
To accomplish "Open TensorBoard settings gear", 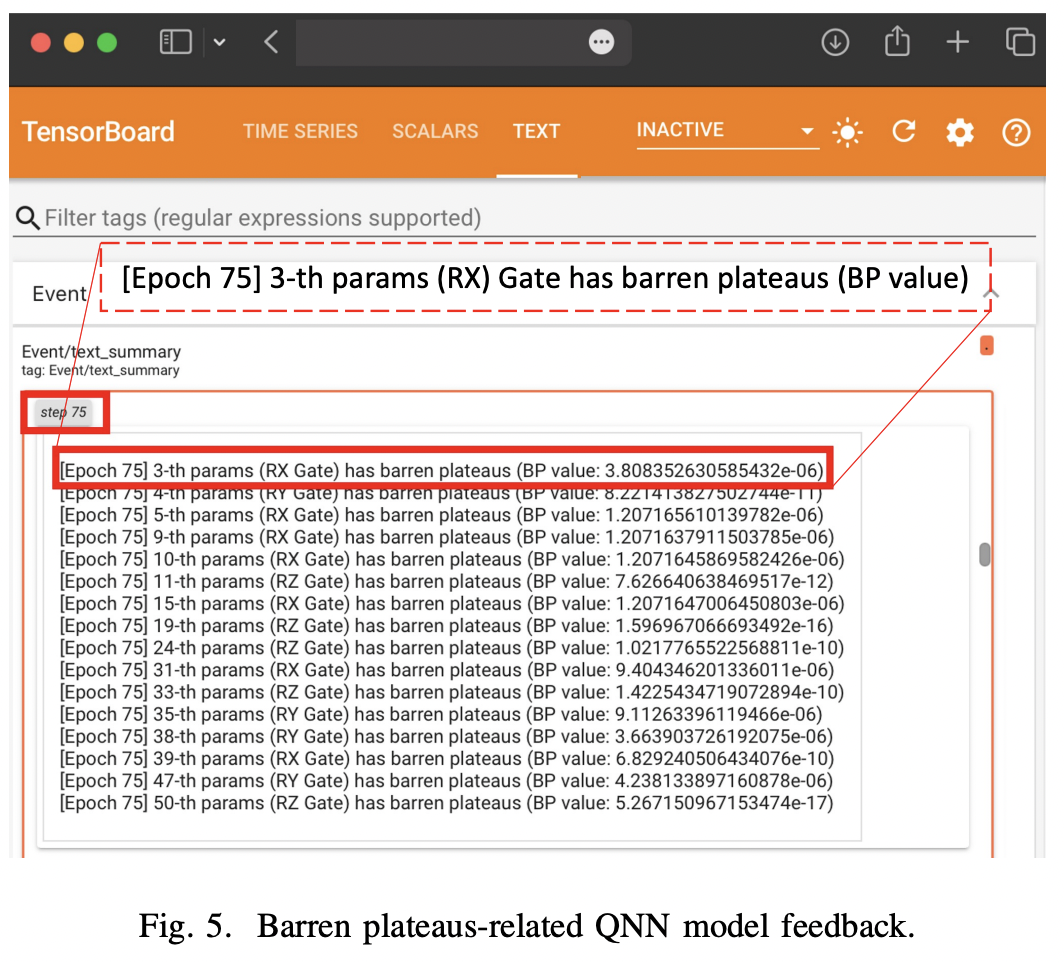I will coord(959,131).
